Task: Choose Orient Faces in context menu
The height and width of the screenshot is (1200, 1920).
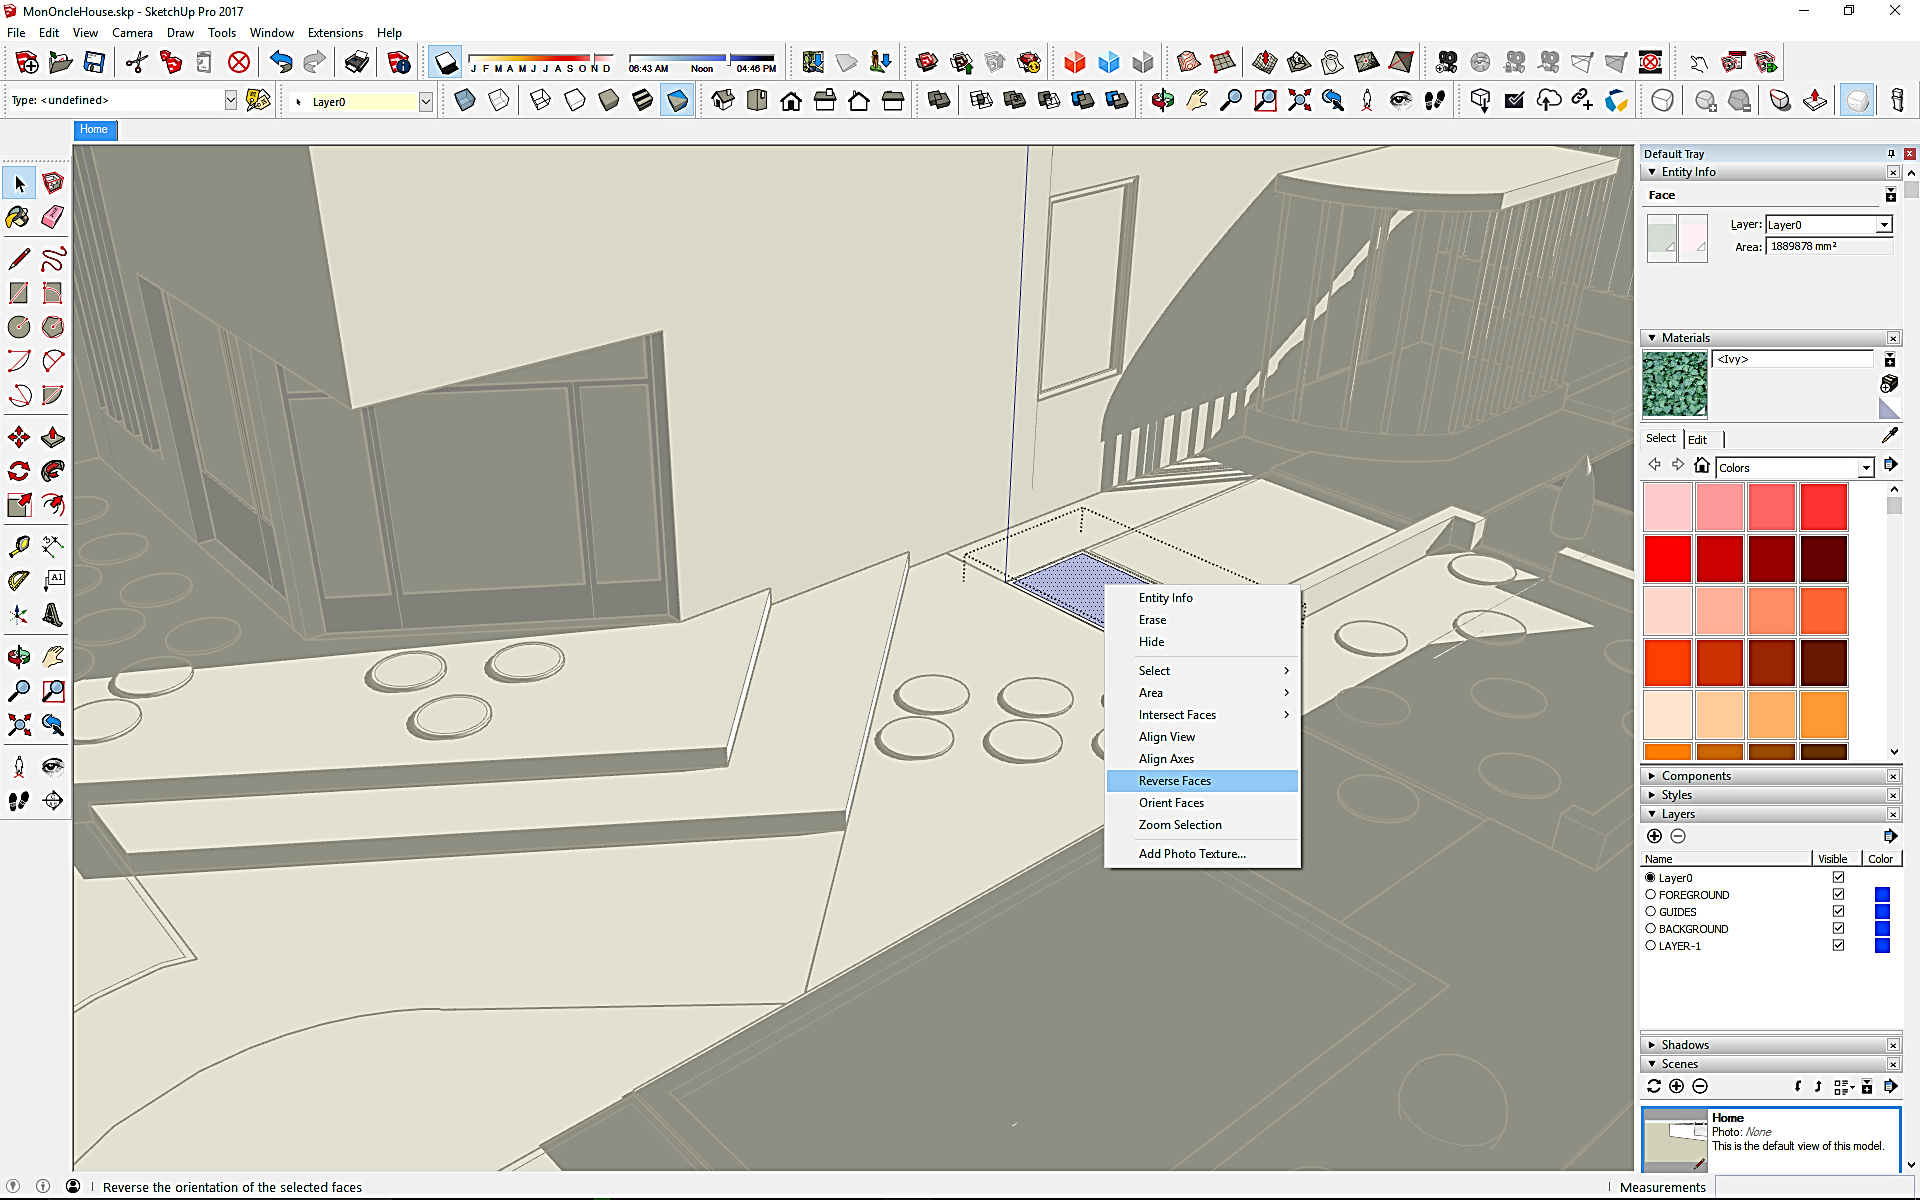Action: (x=1202, y=803)
